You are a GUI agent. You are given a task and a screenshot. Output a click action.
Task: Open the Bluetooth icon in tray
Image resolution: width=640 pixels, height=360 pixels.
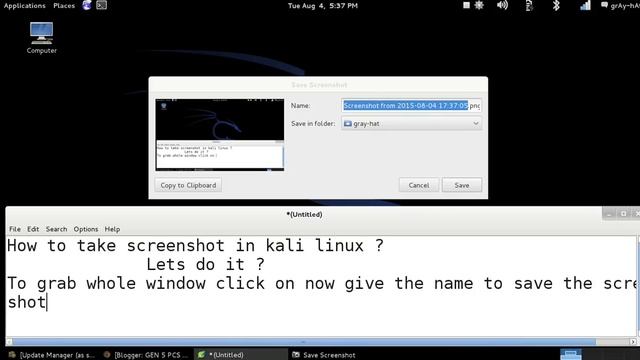click(556, 5)
